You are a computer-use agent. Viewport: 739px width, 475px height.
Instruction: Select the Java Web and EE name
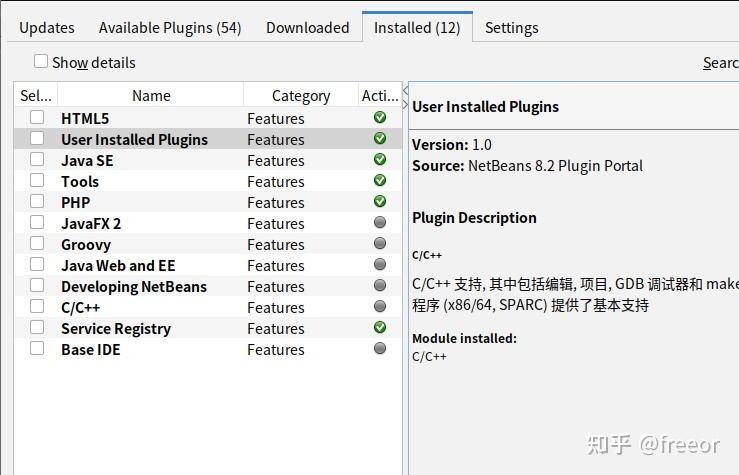point(118,265)
